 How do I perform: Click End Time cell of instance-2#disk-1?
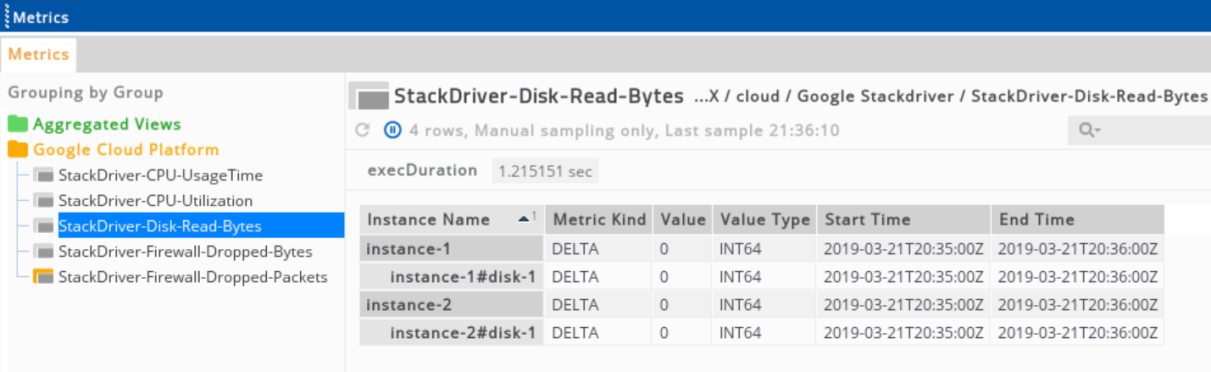pyautogui.click(x=1078, y=333)
